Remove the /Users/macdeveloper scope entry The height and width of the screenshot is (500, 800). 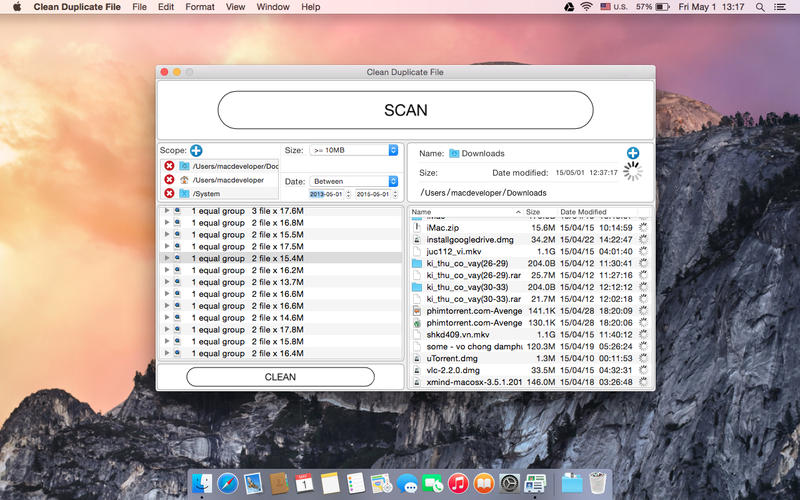[169, 179]
